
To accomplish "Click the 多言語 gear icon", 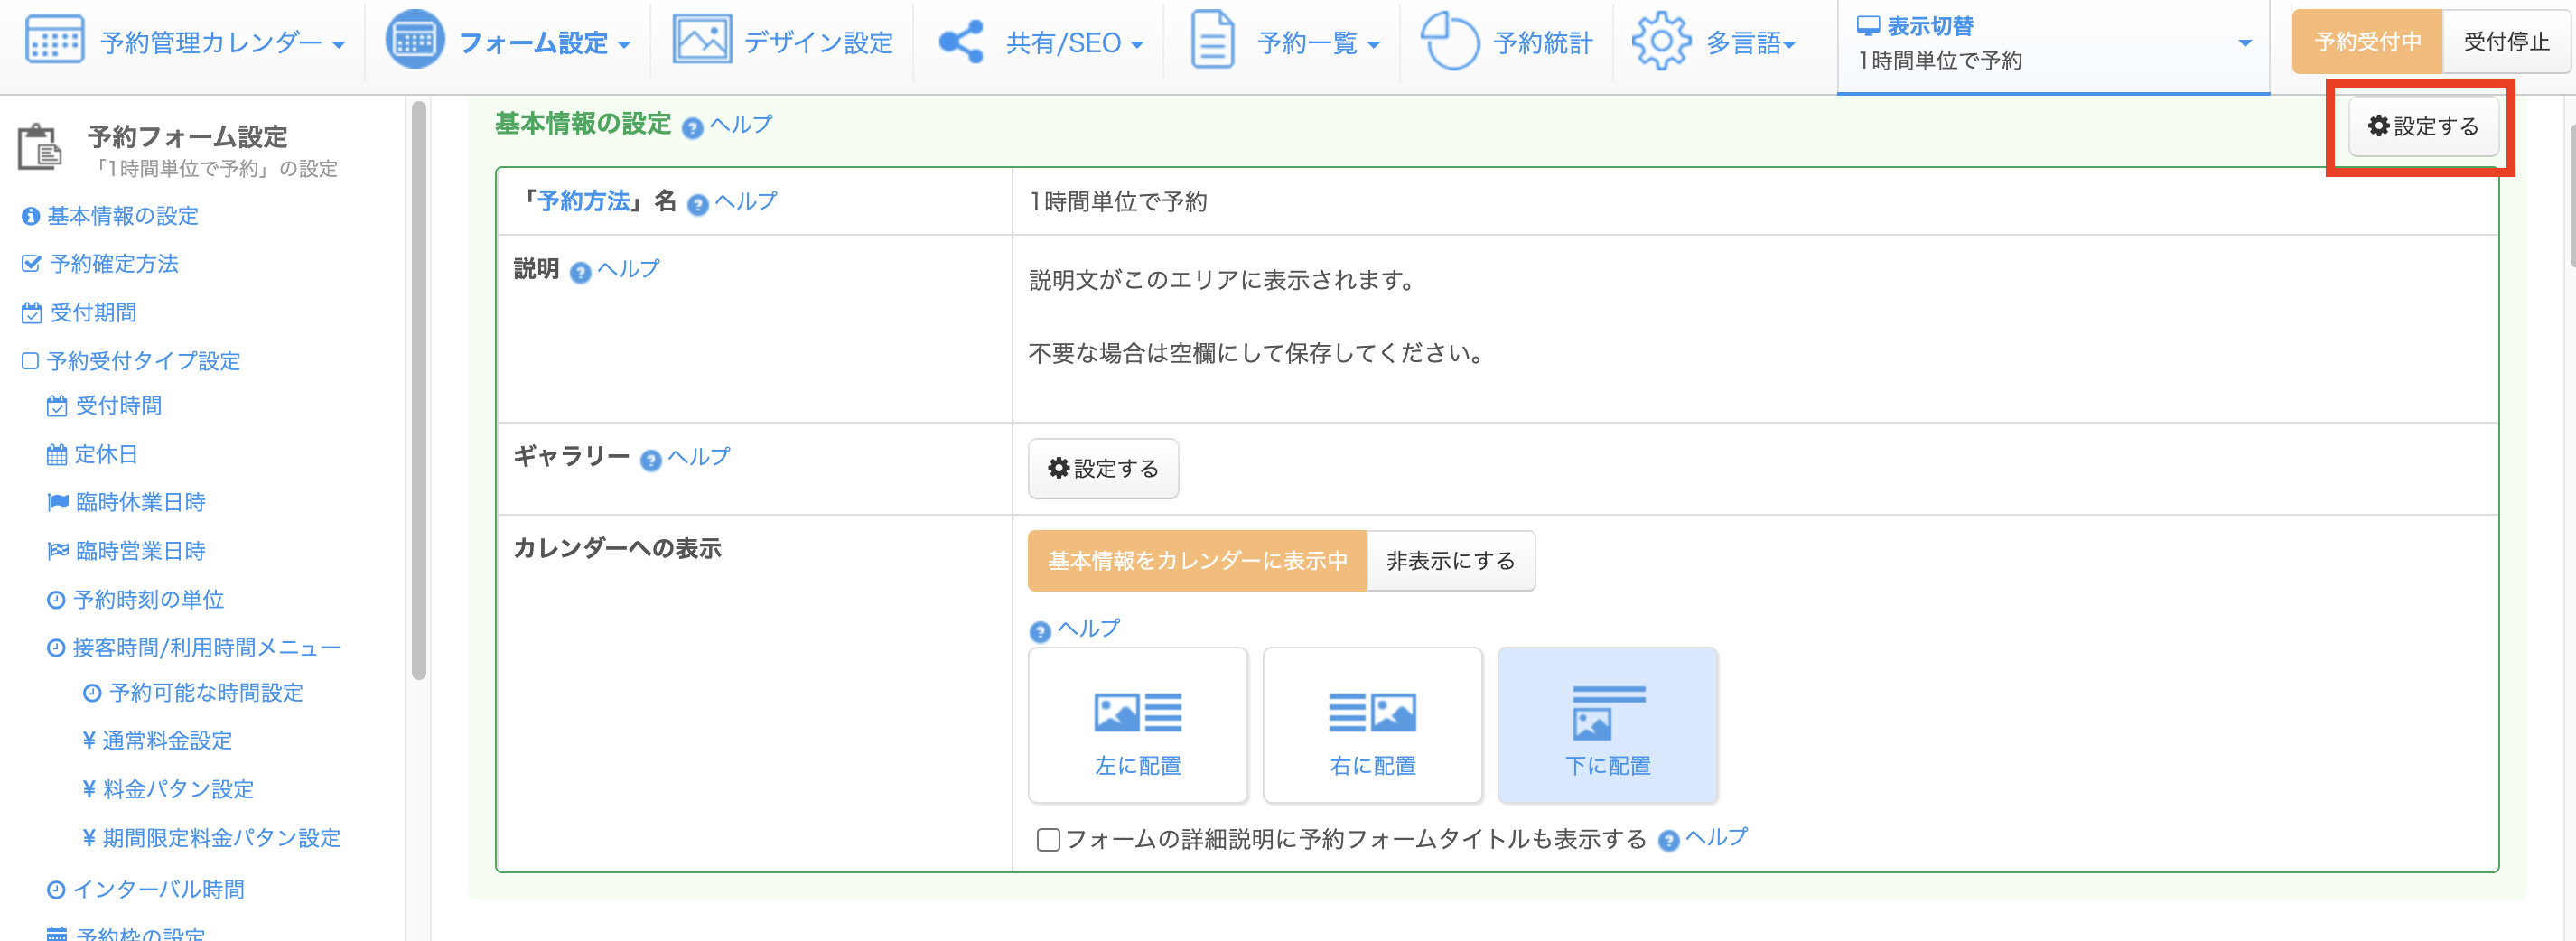I will pyautogui.click(x=1660, y=42).
